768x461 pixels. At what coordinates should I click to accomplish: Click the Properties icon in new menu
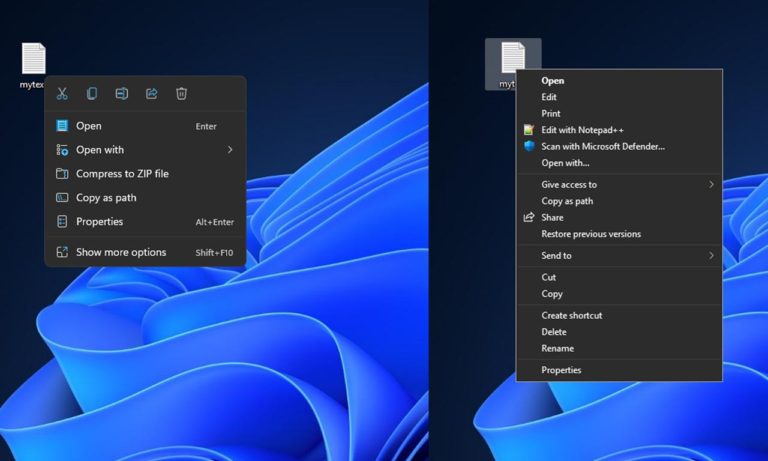tap(62, 221)
